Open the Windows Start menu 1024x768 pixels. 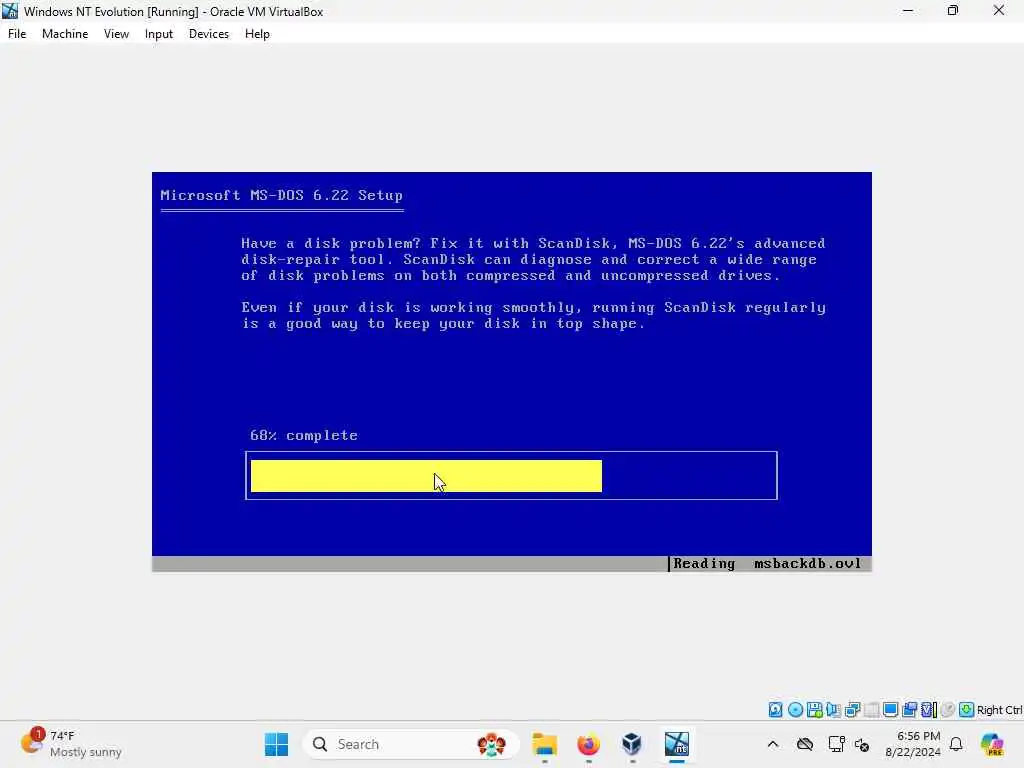276,744
